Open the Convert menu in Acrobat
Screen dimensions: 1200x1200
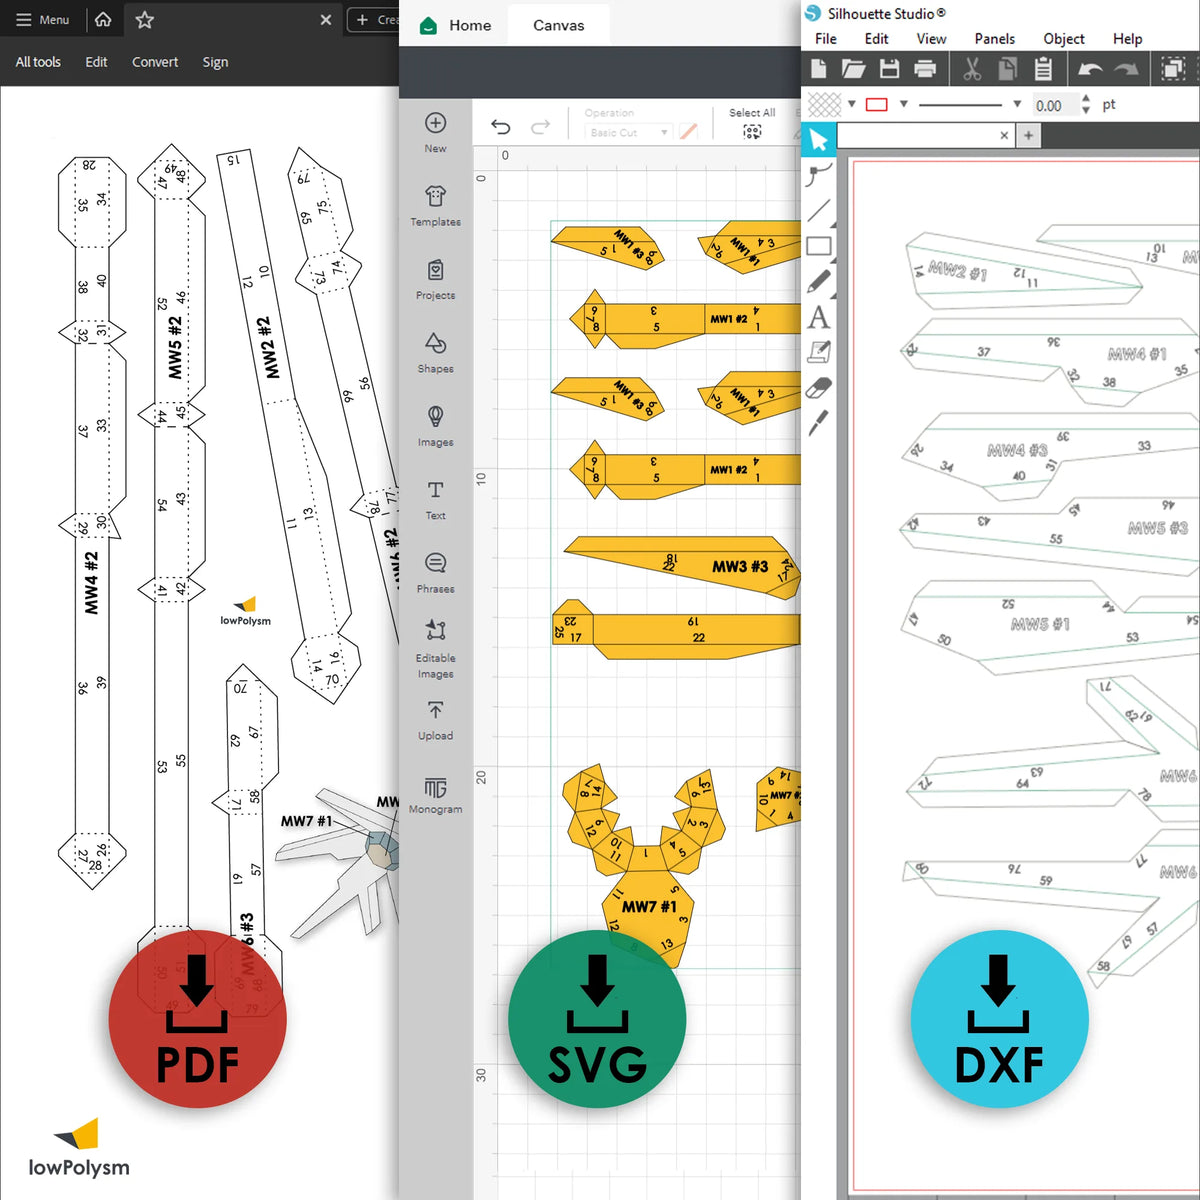[155, 62]
